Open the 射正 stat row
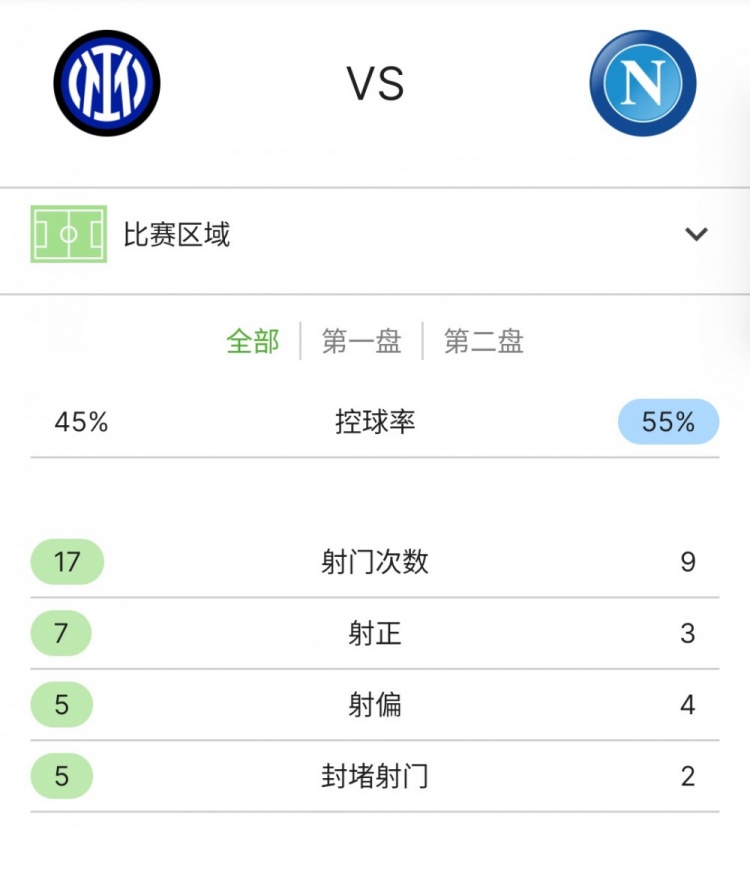 [375, 633]
